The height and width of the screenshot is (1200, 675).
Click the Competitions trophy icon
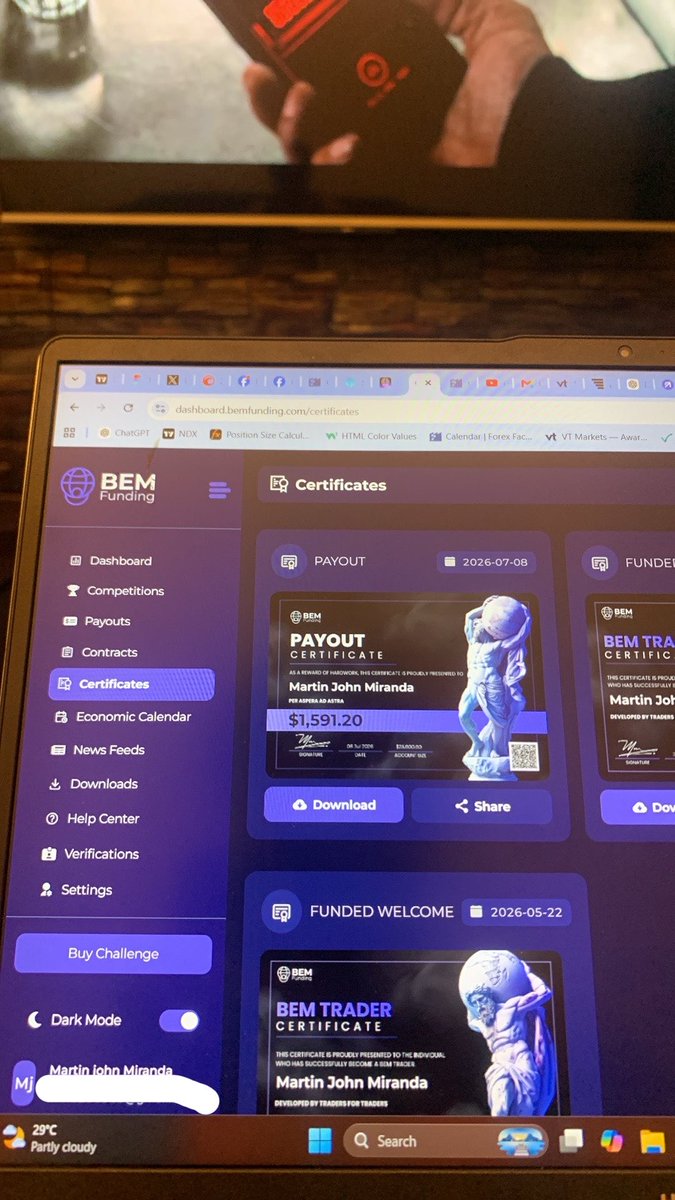tap(73, 591)
